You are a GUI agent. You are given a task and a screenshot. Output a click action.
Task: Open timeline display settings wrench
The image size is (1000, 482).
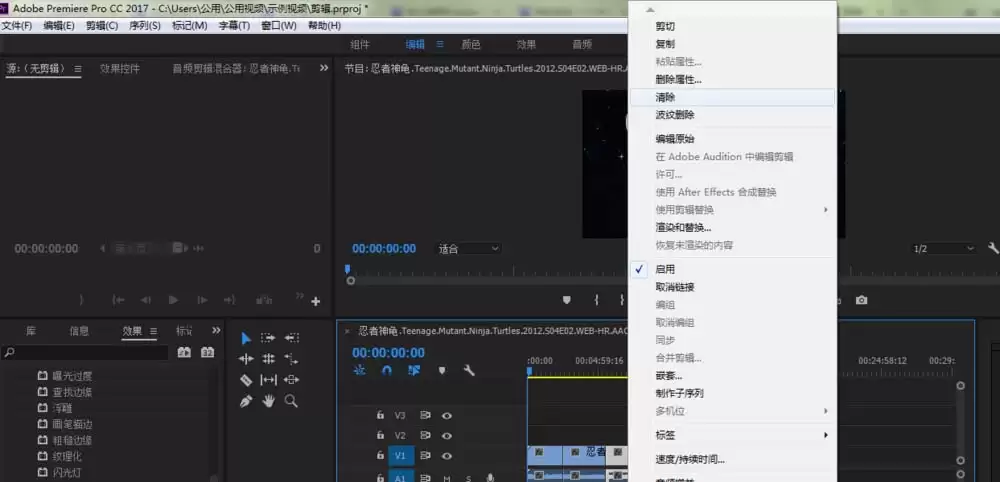pos(469,370)
